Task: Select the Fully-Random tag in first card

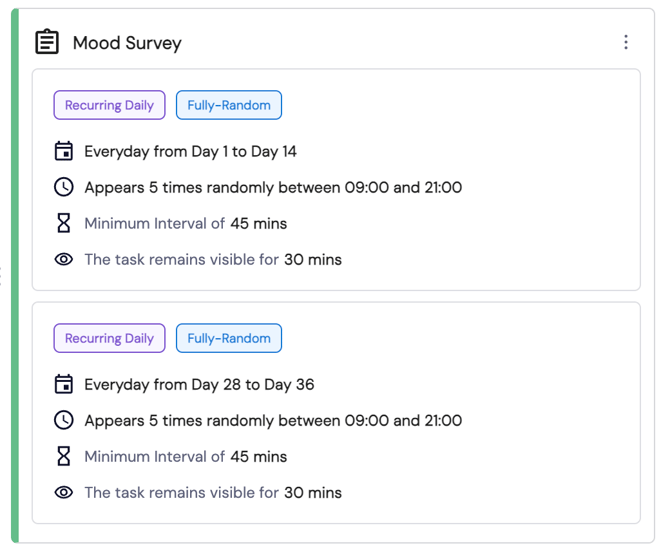Action: click(x=229, y=105)
